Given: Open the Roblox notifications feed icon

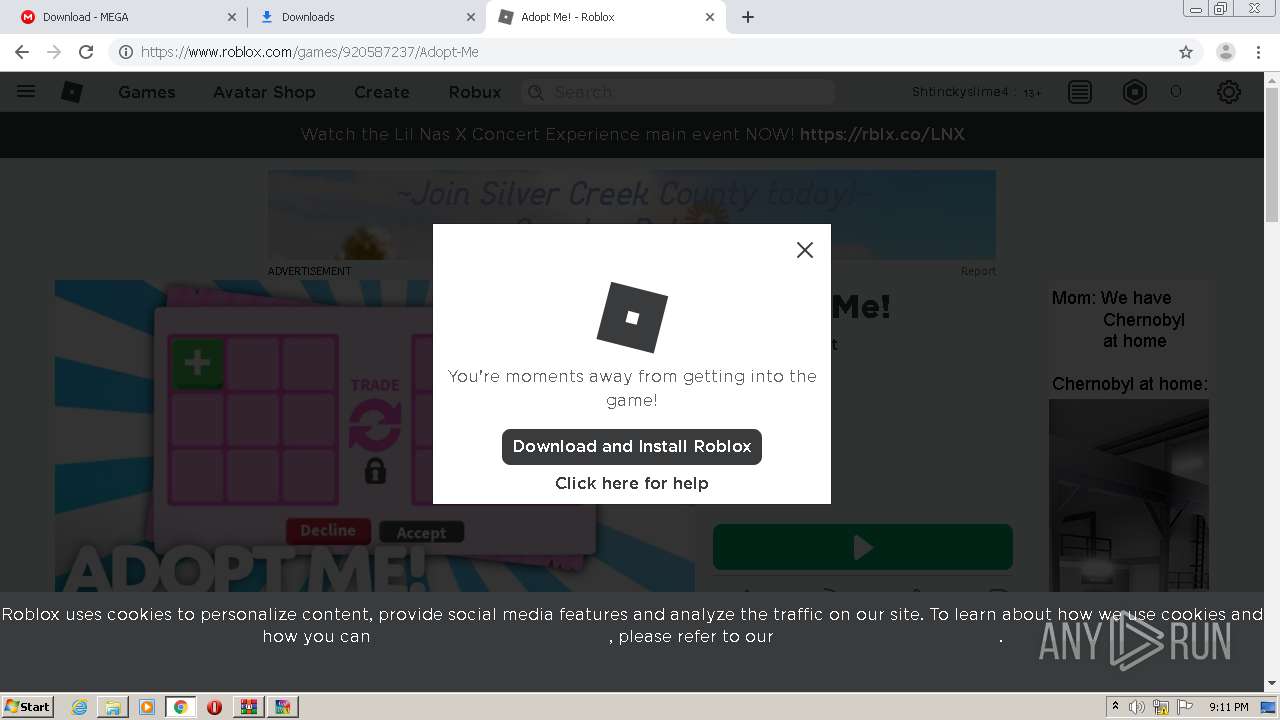Looking at the screenshot, I should (1080, 92).
